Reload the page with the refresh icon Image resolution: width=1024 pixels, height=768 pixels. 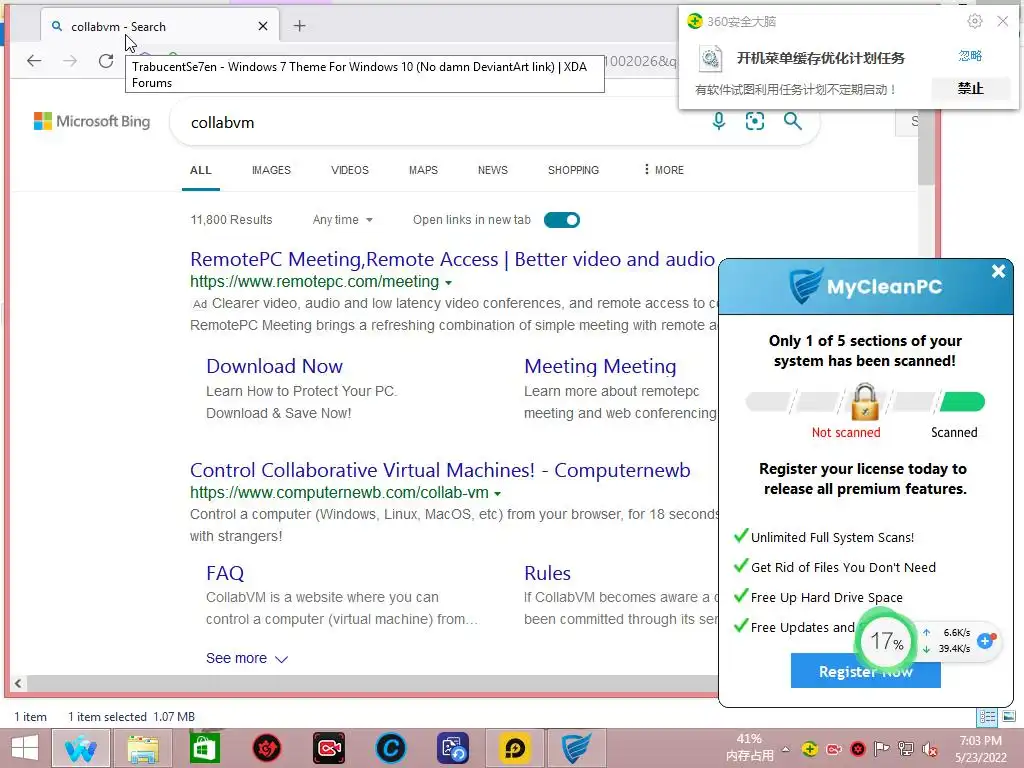(106, 61)
